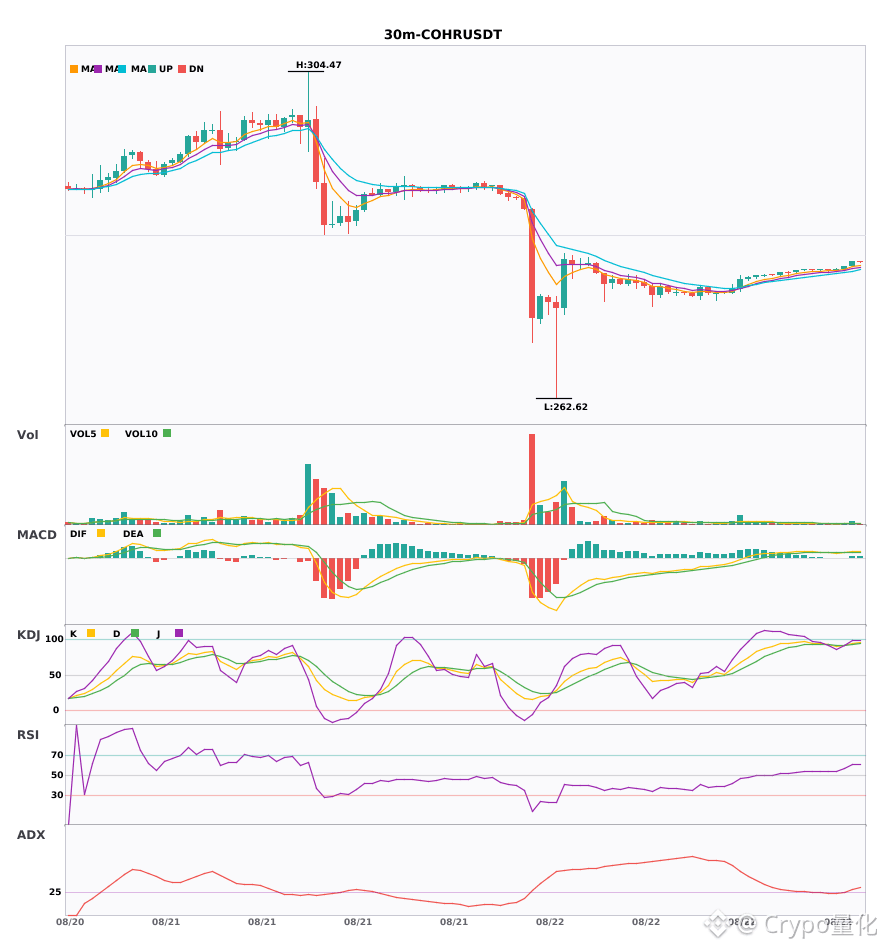Click the VOL5 legend text

83,434
